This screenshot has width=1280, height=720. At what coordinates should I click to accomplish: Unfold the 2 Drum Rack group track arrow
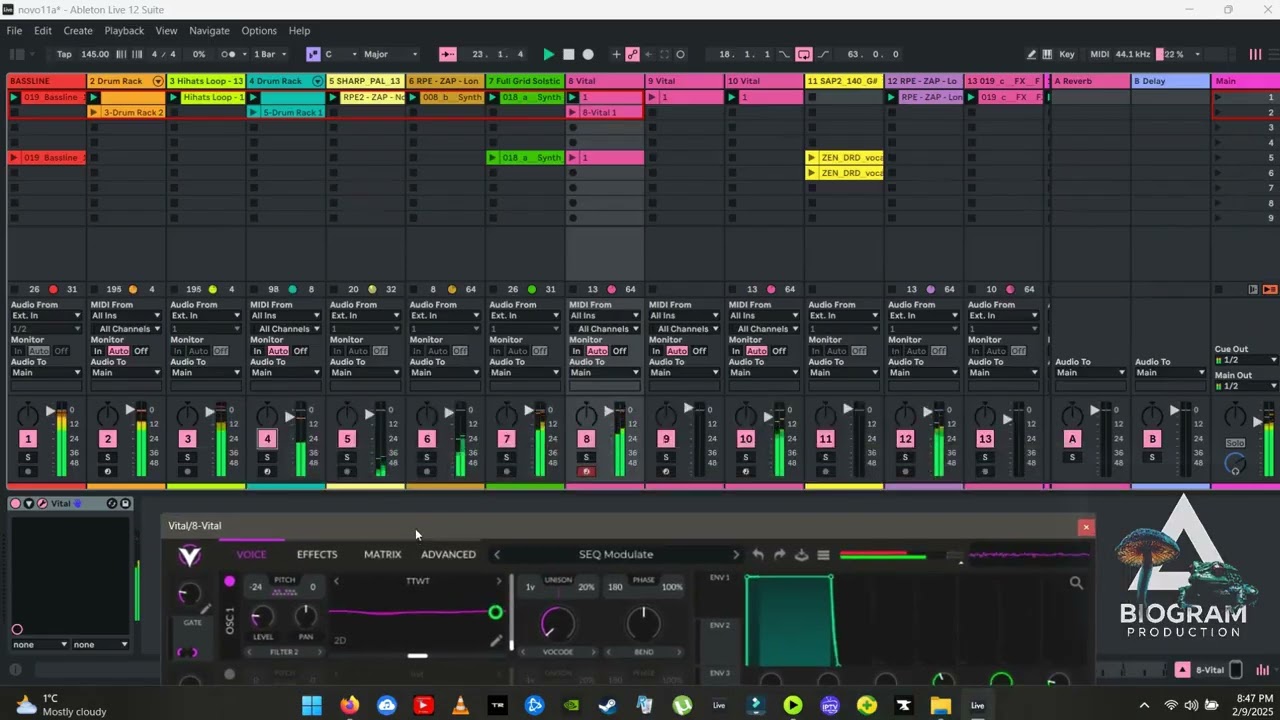(157, 81)
